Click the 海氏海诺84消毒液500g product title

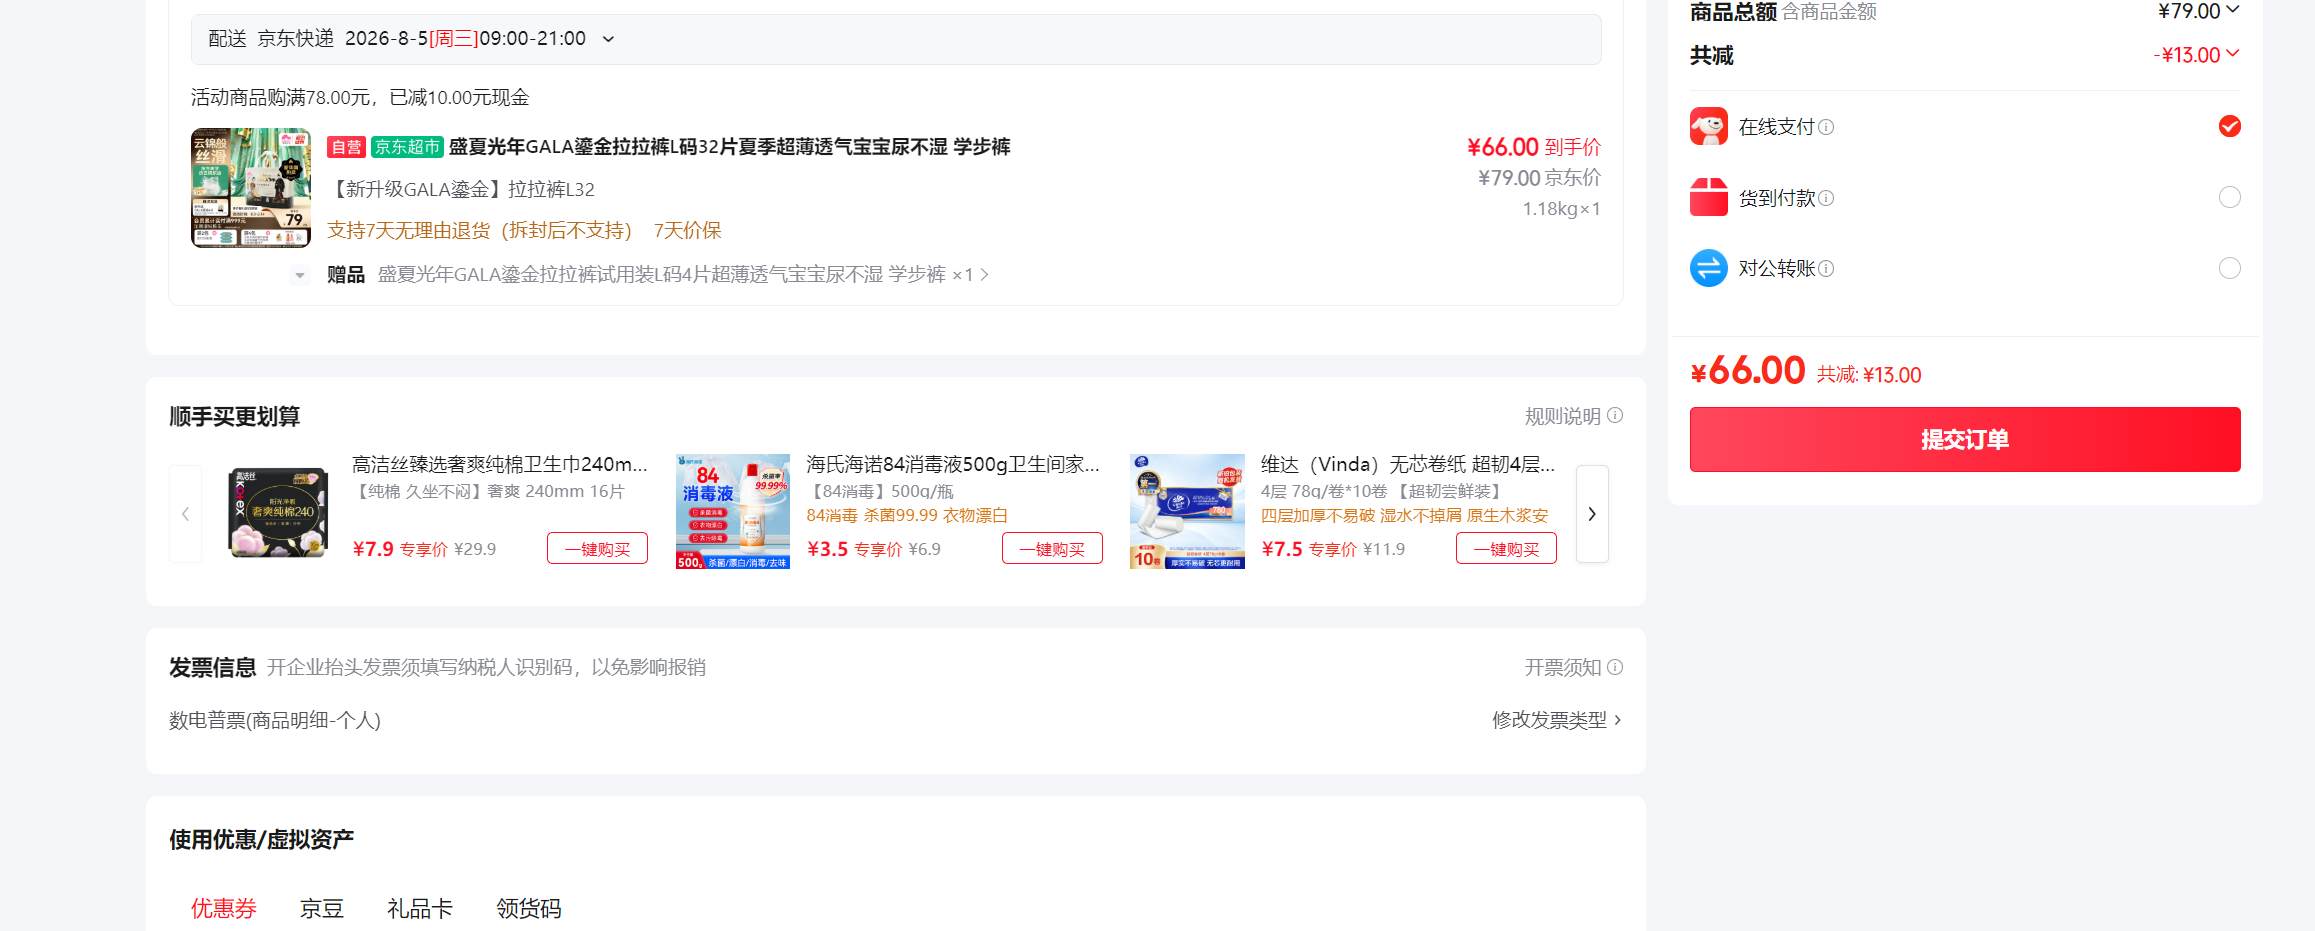pos(953,464)
